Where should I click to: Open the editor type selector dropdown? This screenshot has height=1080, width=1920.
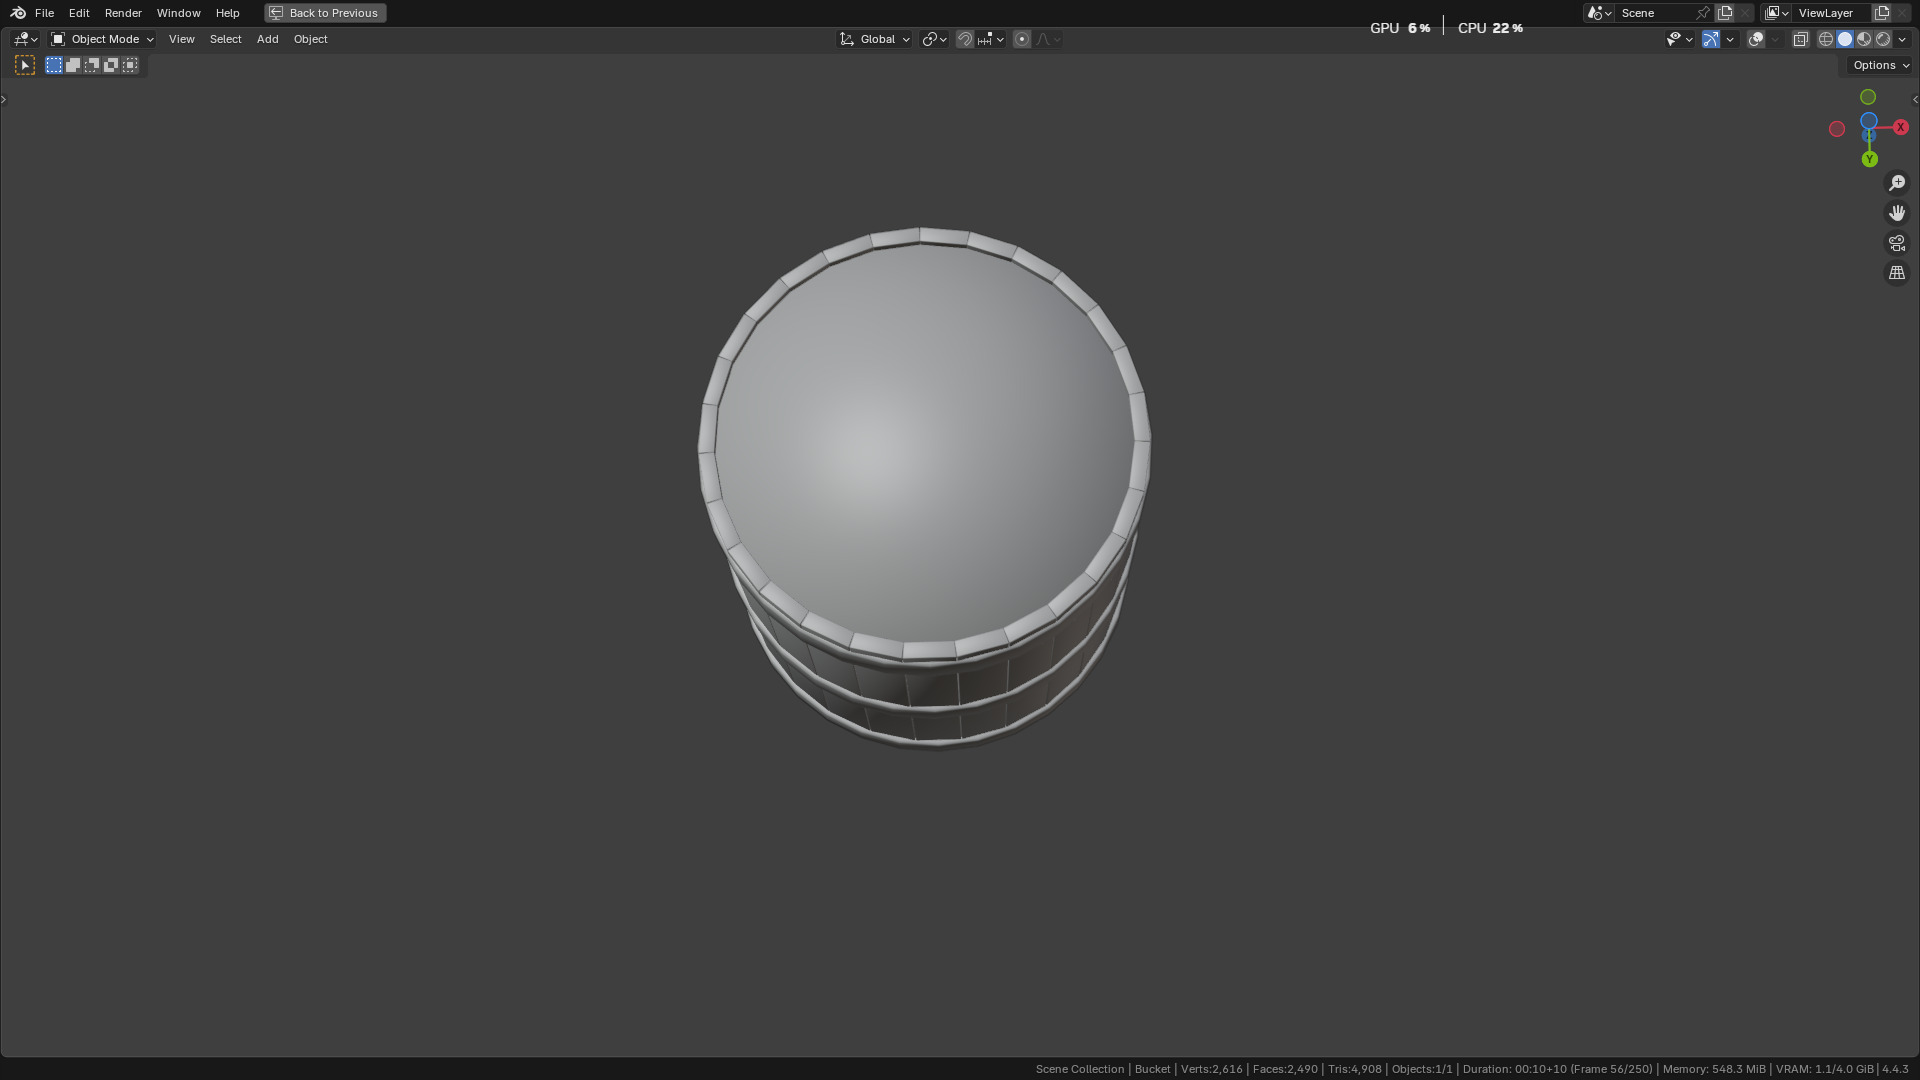tap(25, 39)
